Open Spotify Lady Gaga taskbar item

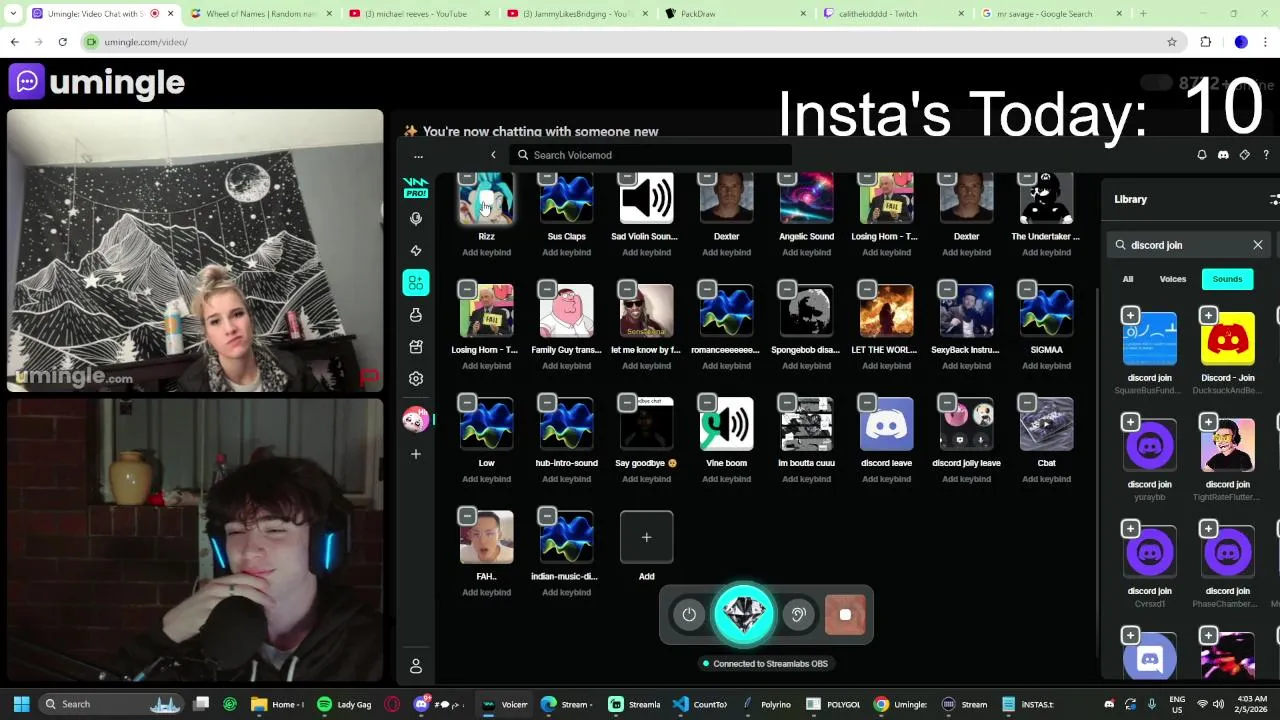point(343,704)
